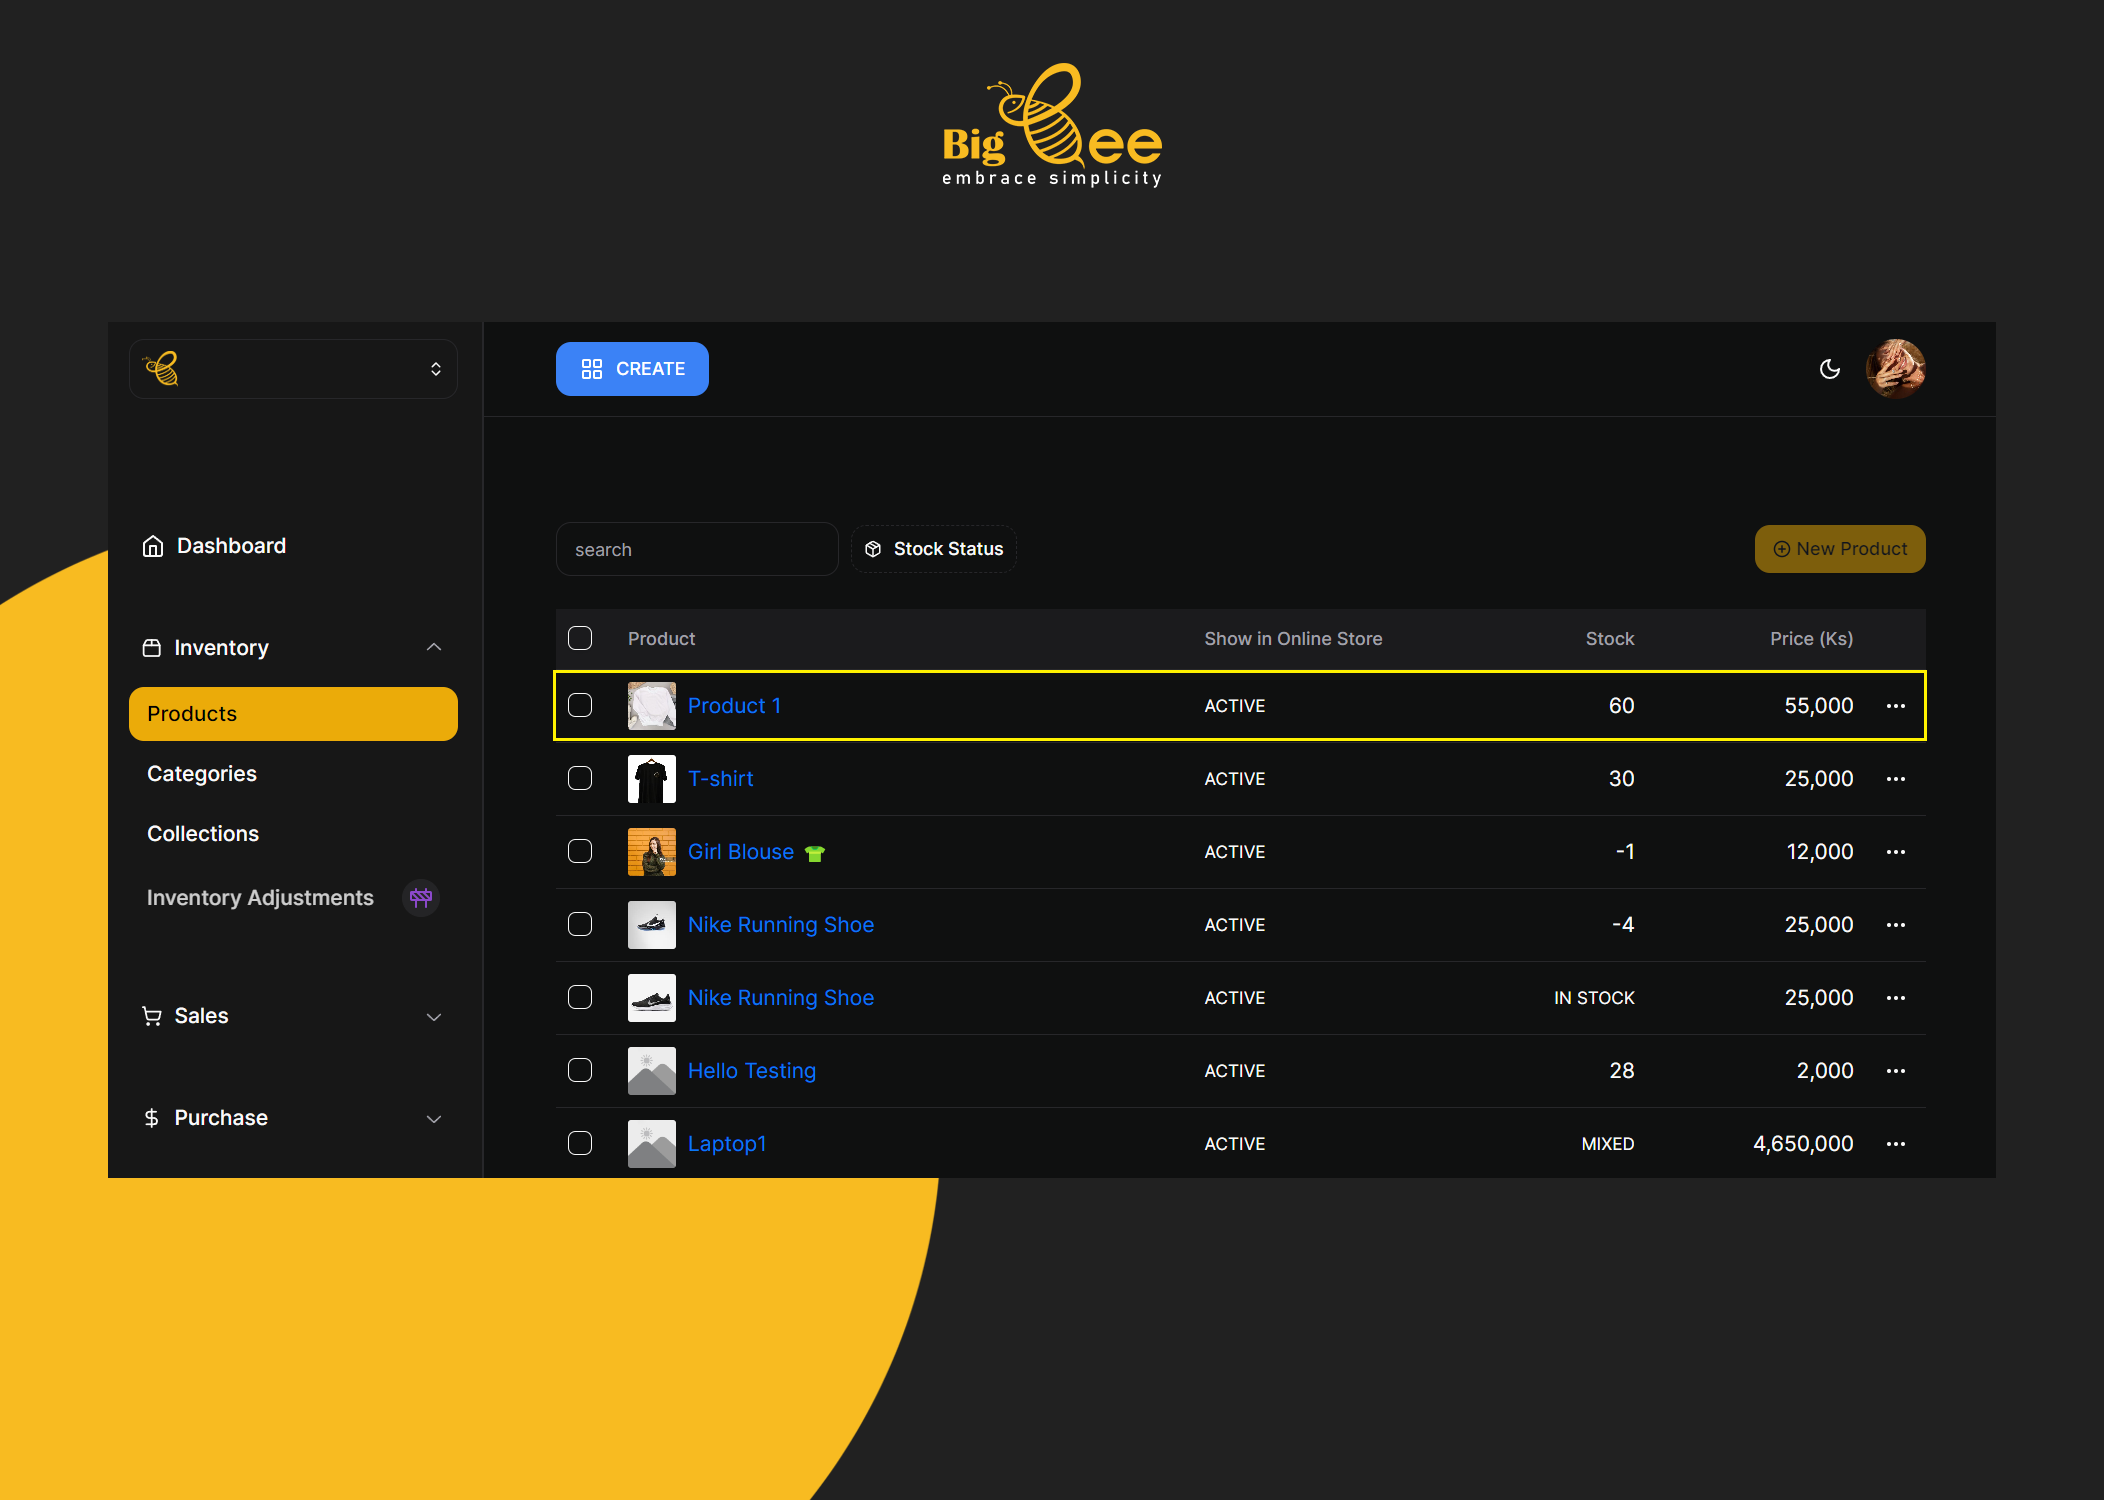Open the Product 1 thumbnail image
Image resolution: width=2104 pixels, height=1500 pixels.
tap(652, 706)
